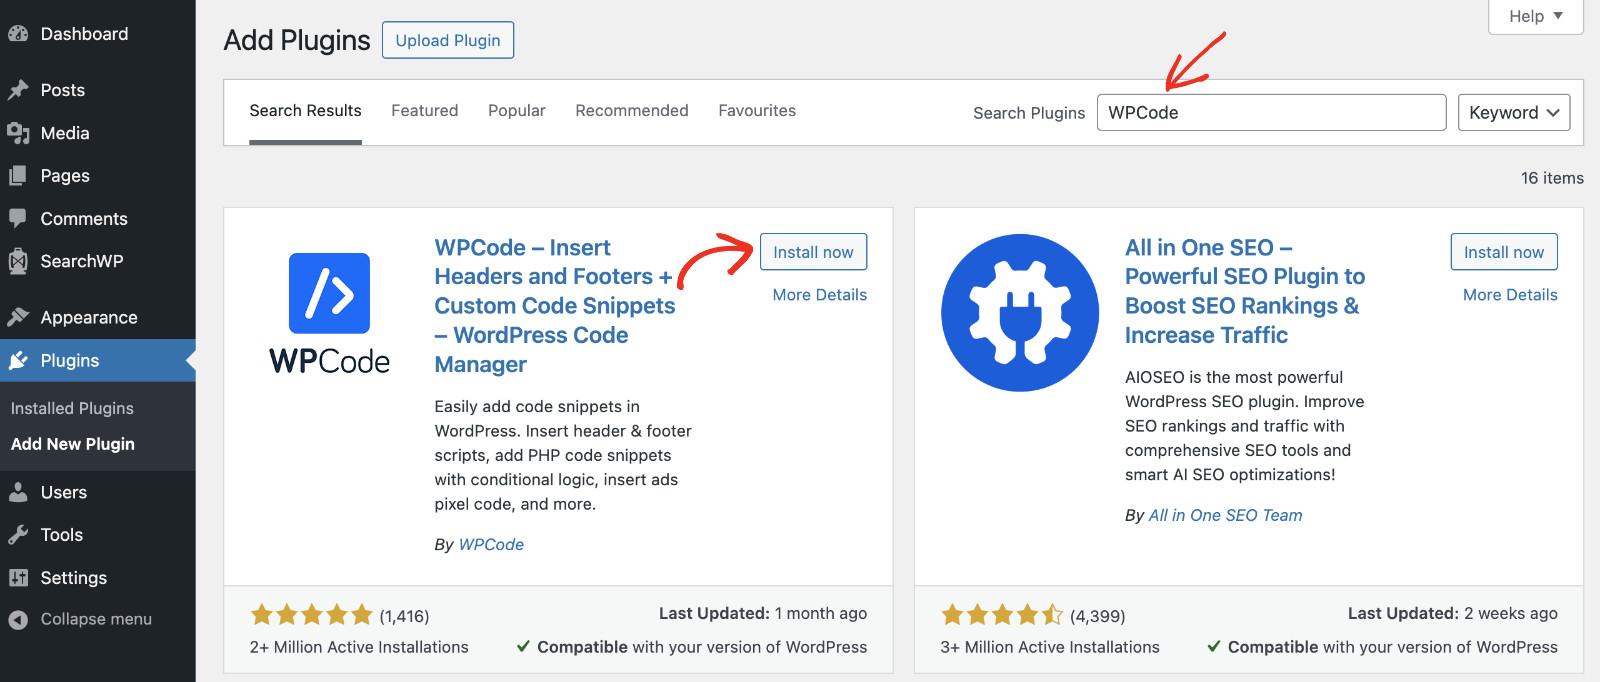Open the WPCode author link

(x=491, y=545)
